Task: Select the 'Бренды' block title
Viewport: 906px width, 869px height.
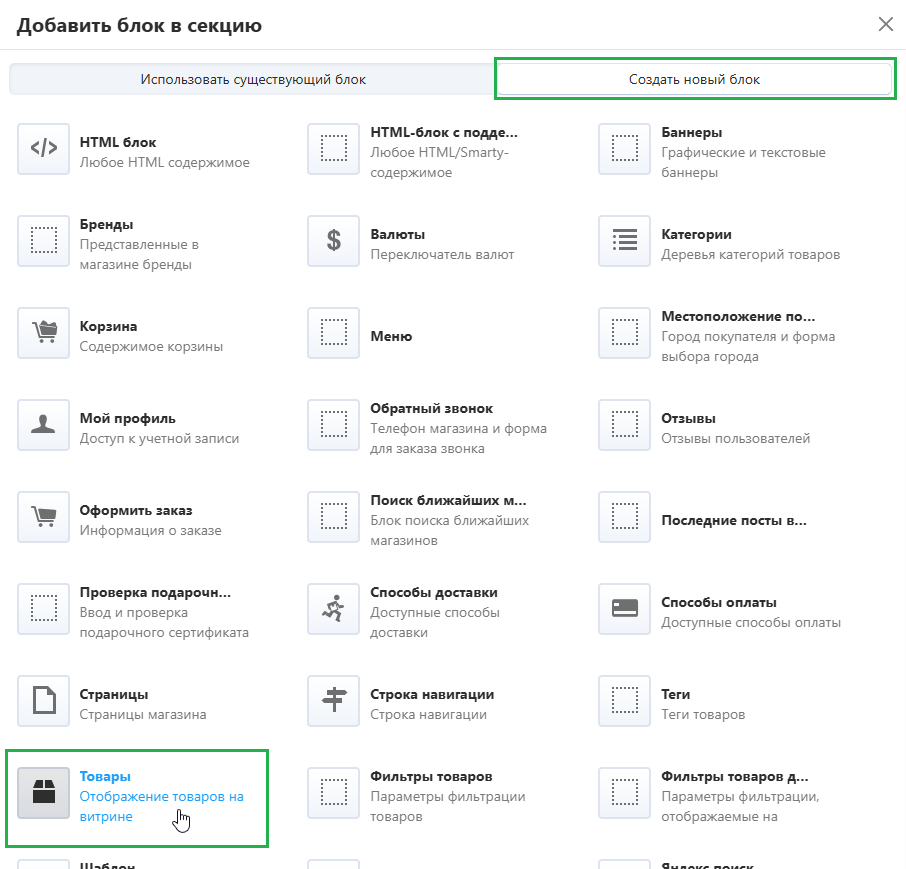Action: tap(106, 224)
